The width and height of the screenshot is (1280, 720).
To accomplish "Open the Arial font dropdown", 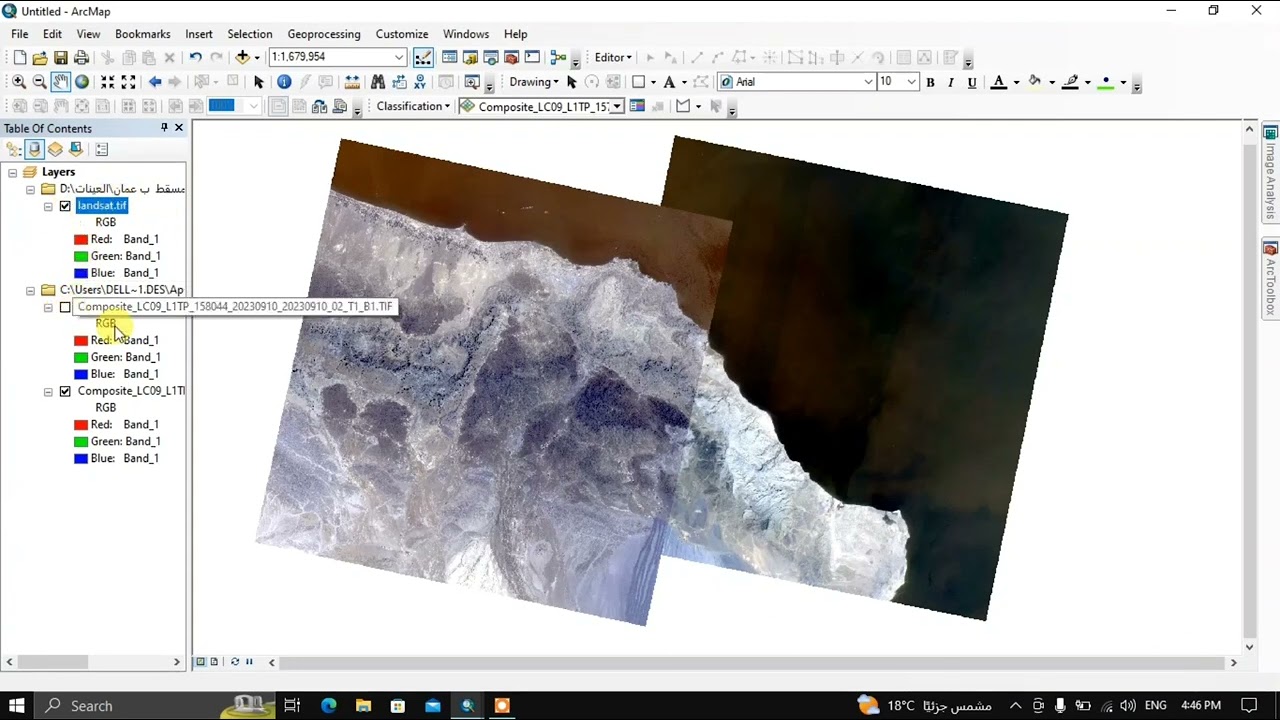I will [868, 82].
